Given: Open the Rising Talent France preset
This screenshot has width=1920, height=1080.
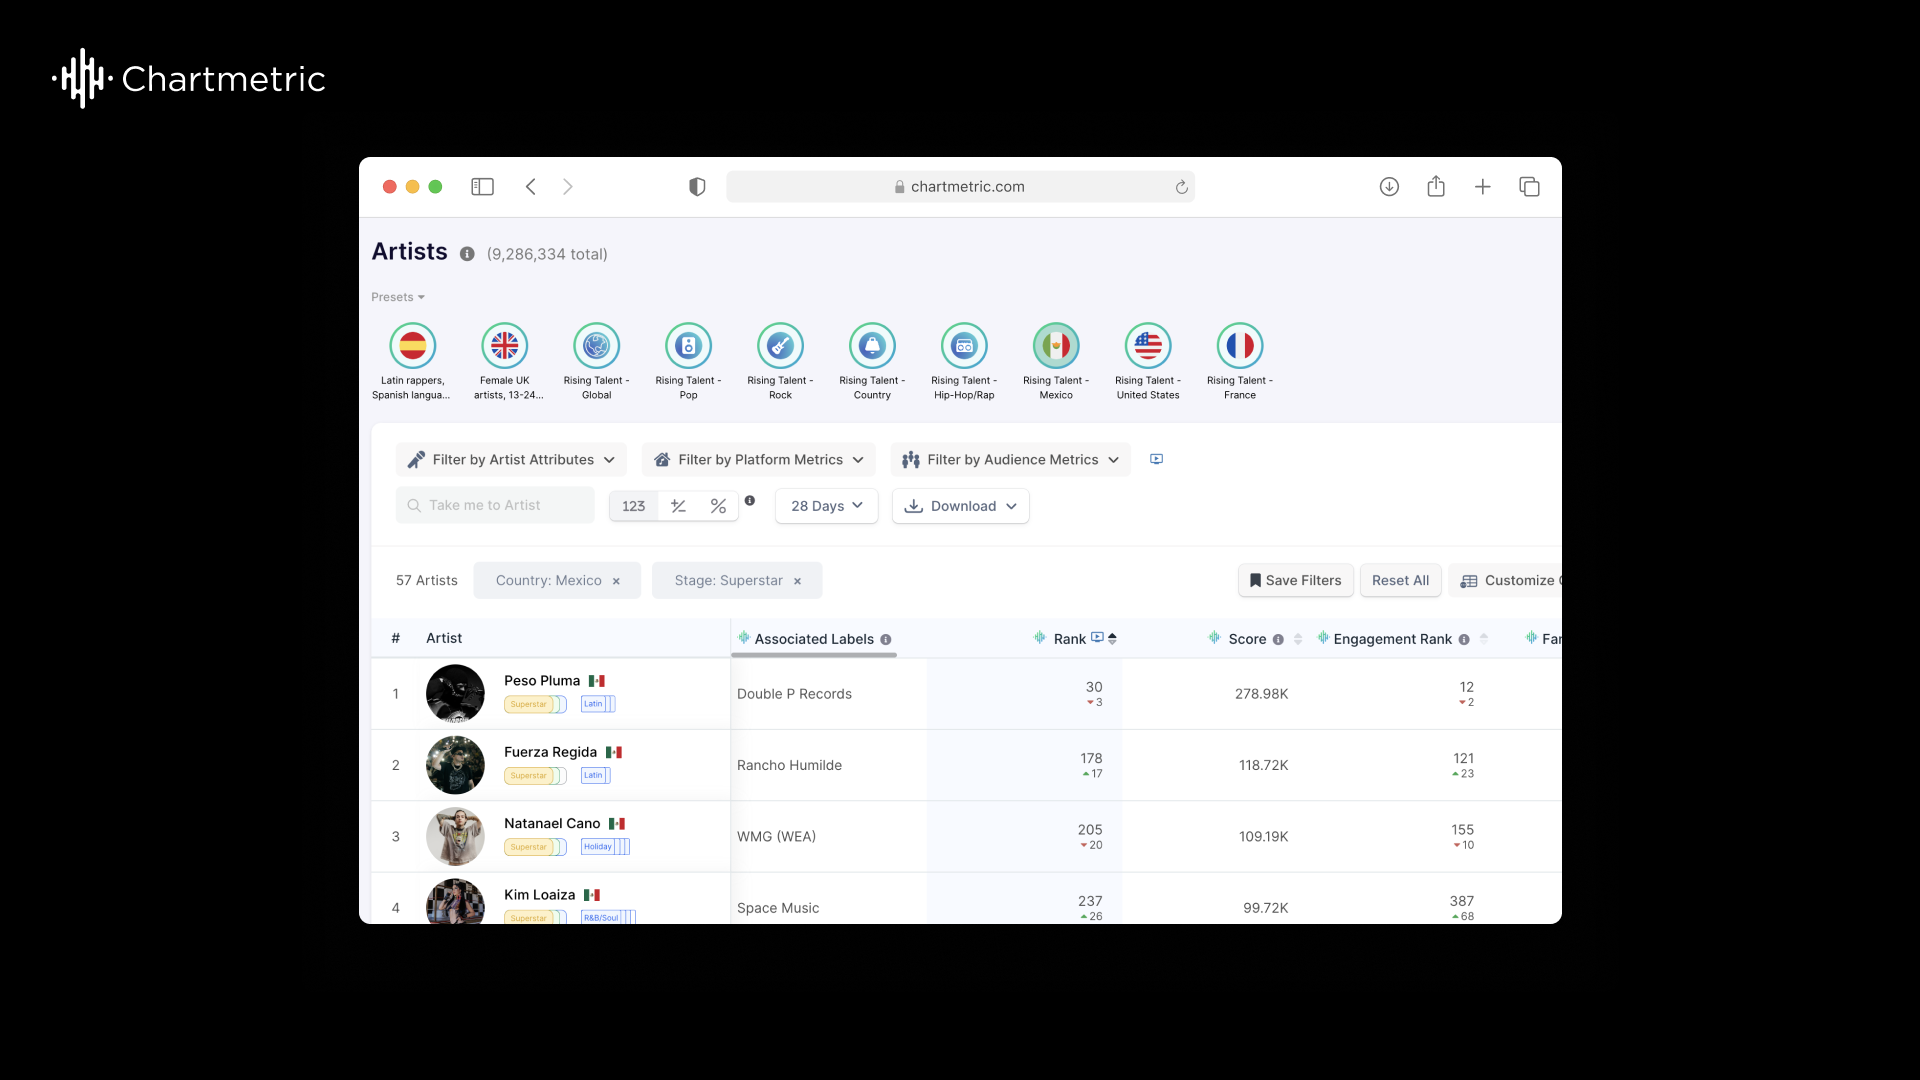Looking at the screenshot, I should click(1240, 361).
